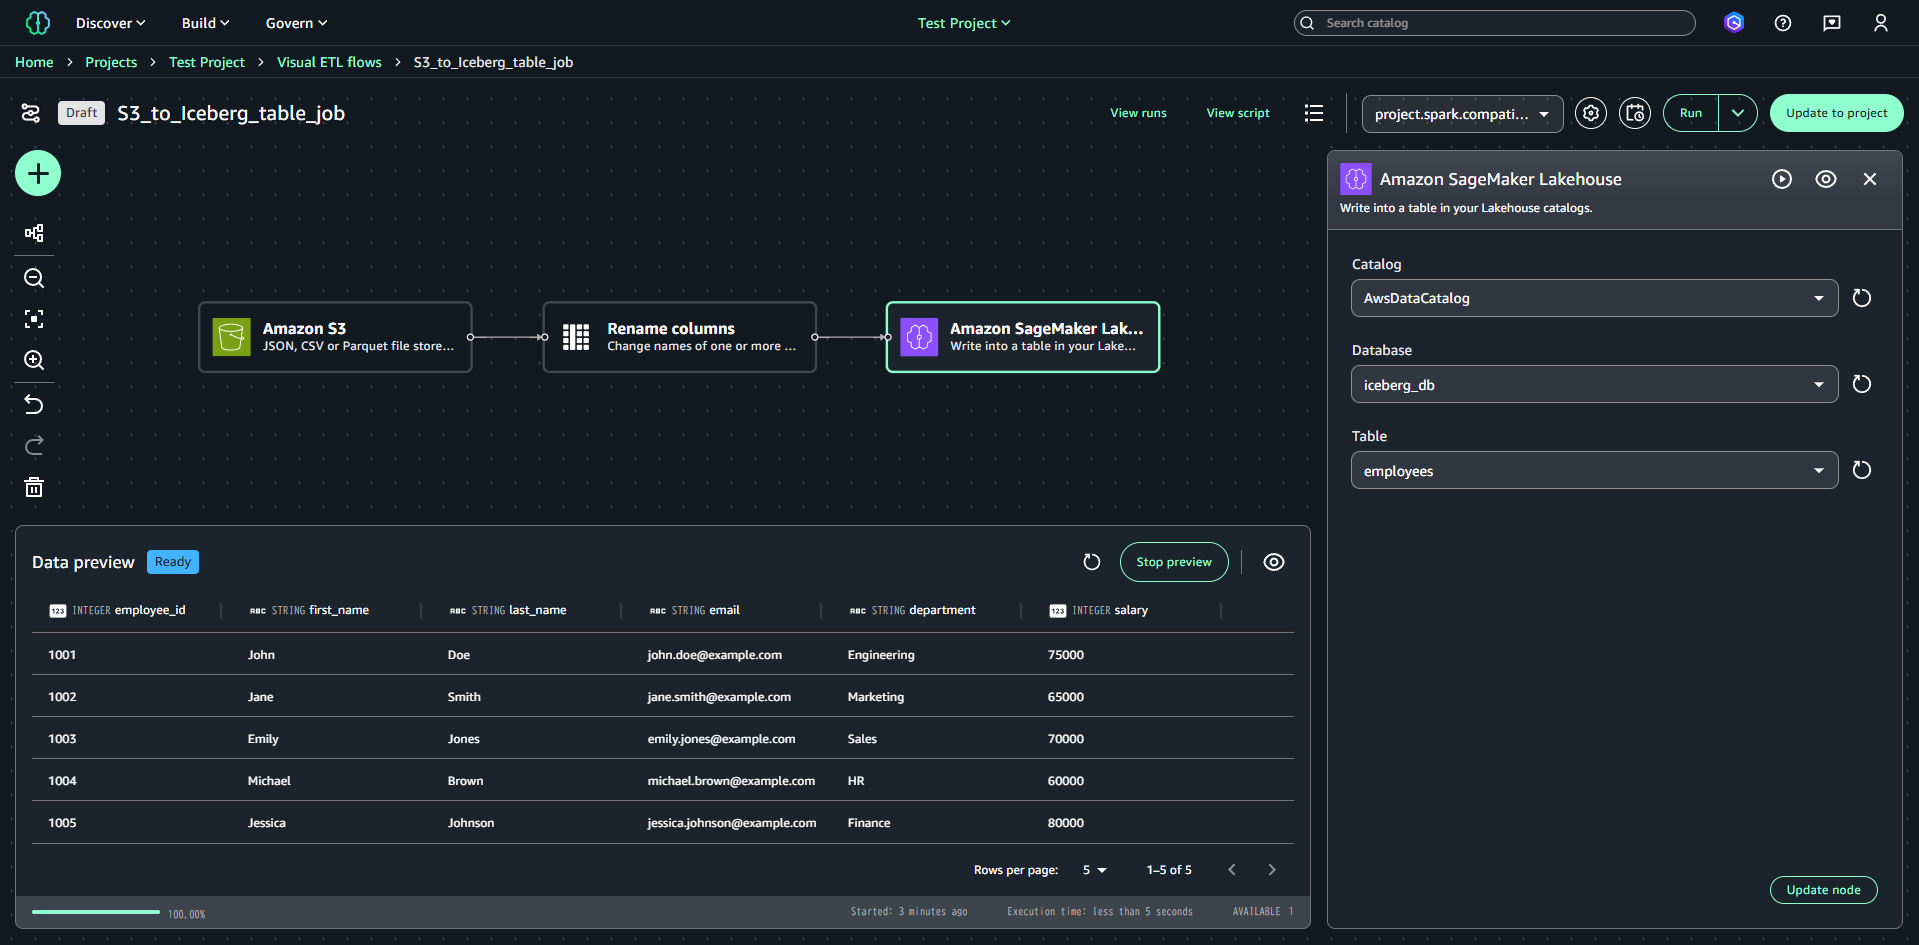Expand the Run options dropdown arrow
The width and height of the screenshot is (1919, 945).
(x=1738, y=113)
